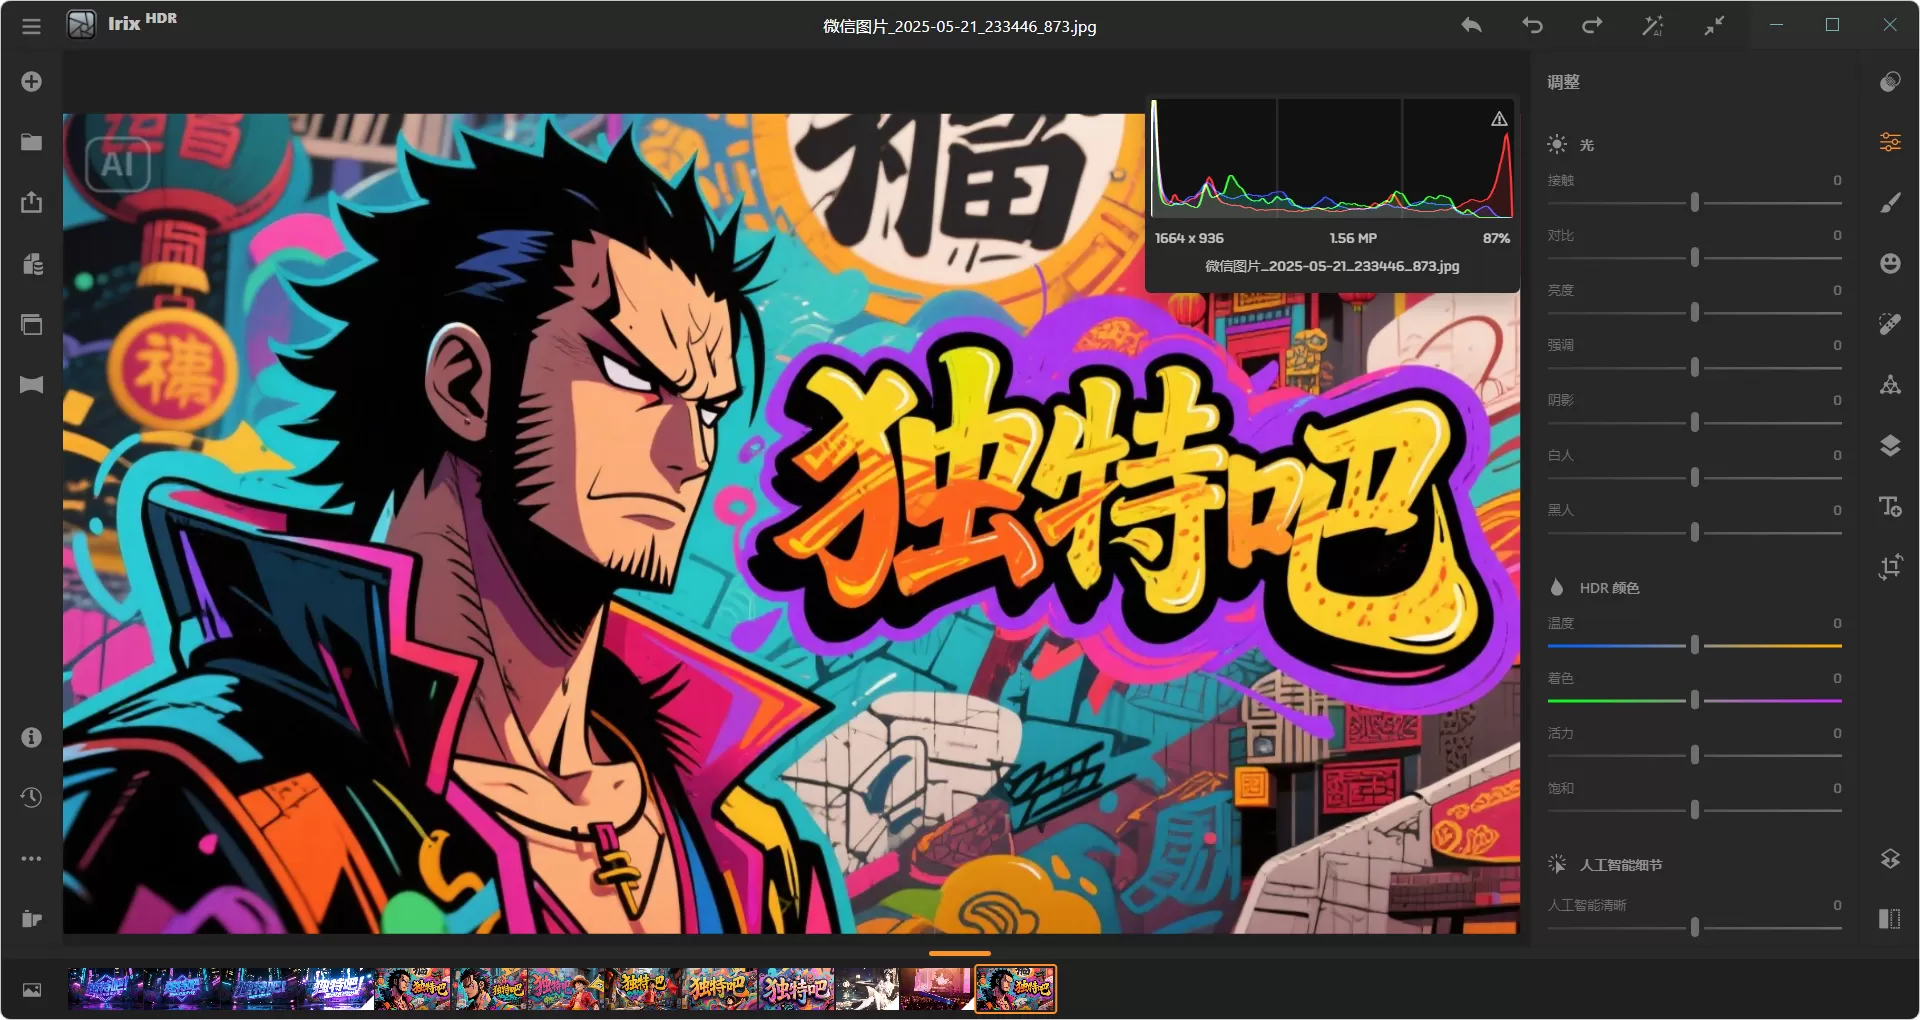1920x1020 pixels.
Task: Expand the 人工智能细节 section
Action: [x=1622, y=864]
